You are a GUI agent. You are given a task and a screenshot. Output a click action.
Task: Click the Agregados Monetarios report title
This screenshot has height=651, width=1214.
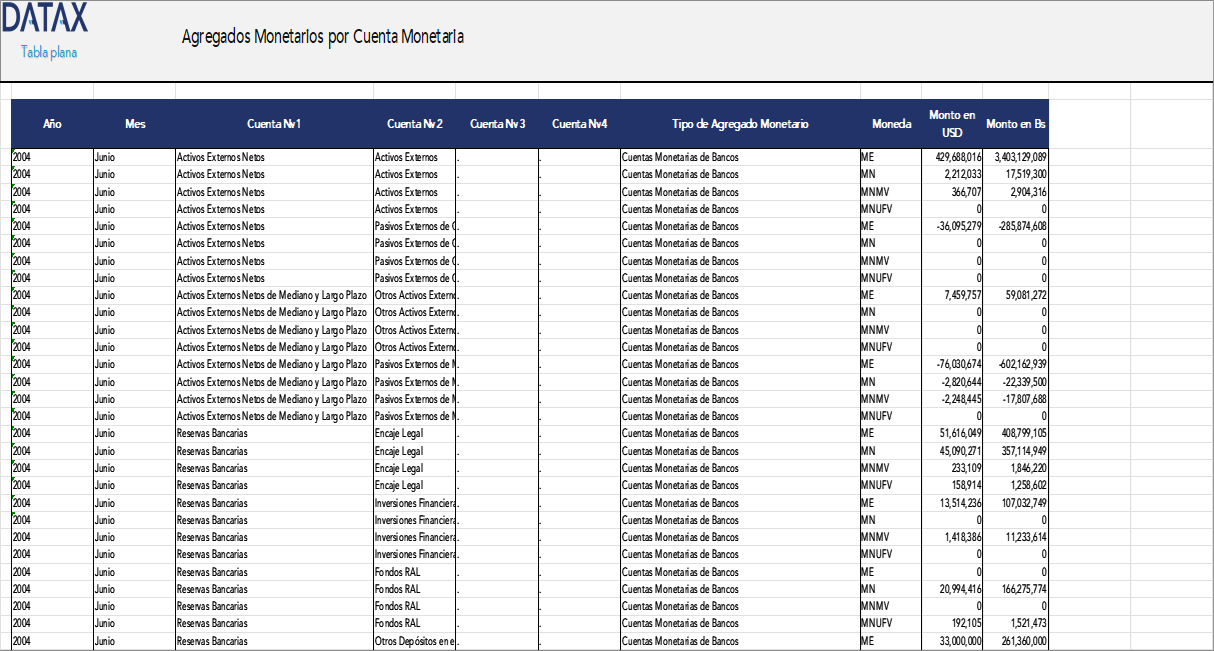tap(322, 37)
